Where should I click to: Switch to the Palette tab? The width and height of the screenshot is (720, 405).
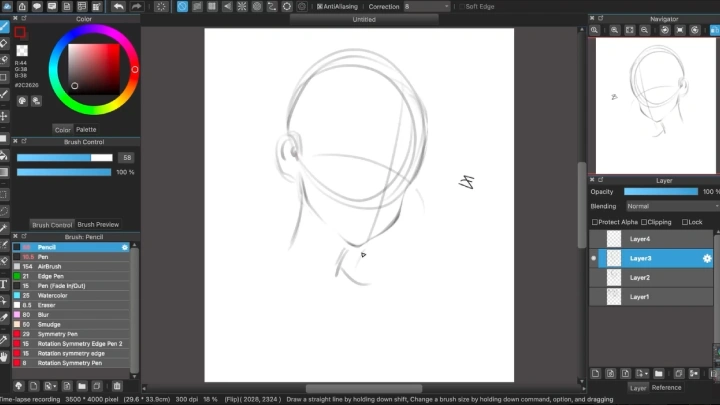click(x=86, y=129)
